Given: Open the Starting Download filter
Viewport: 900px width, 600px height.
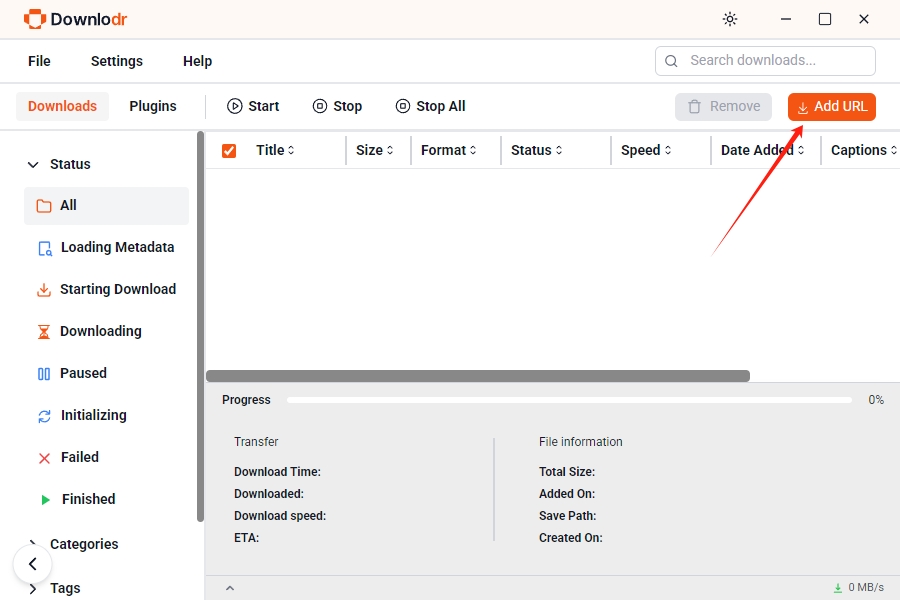Looking at the screenshot, I should 106,289.
